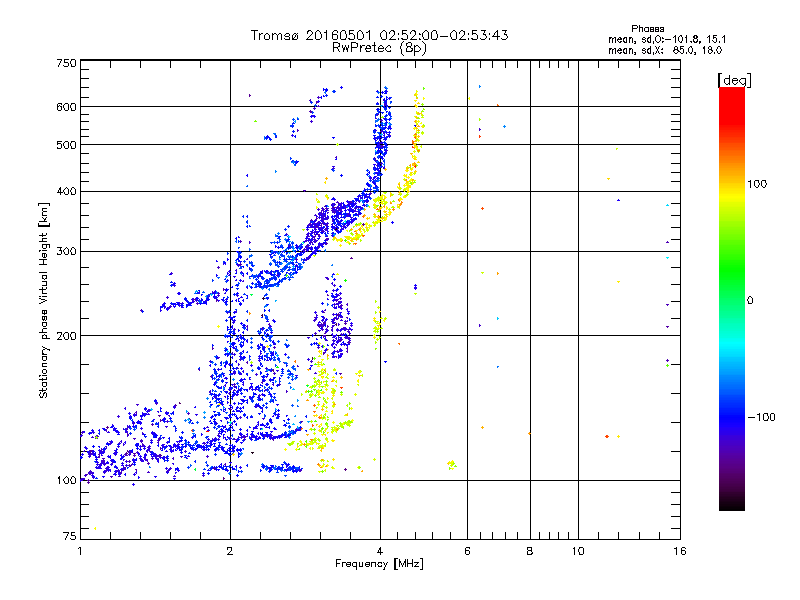Click the x-axis tick label '6'
The image size is (800, 600).
tap(467, 551)
